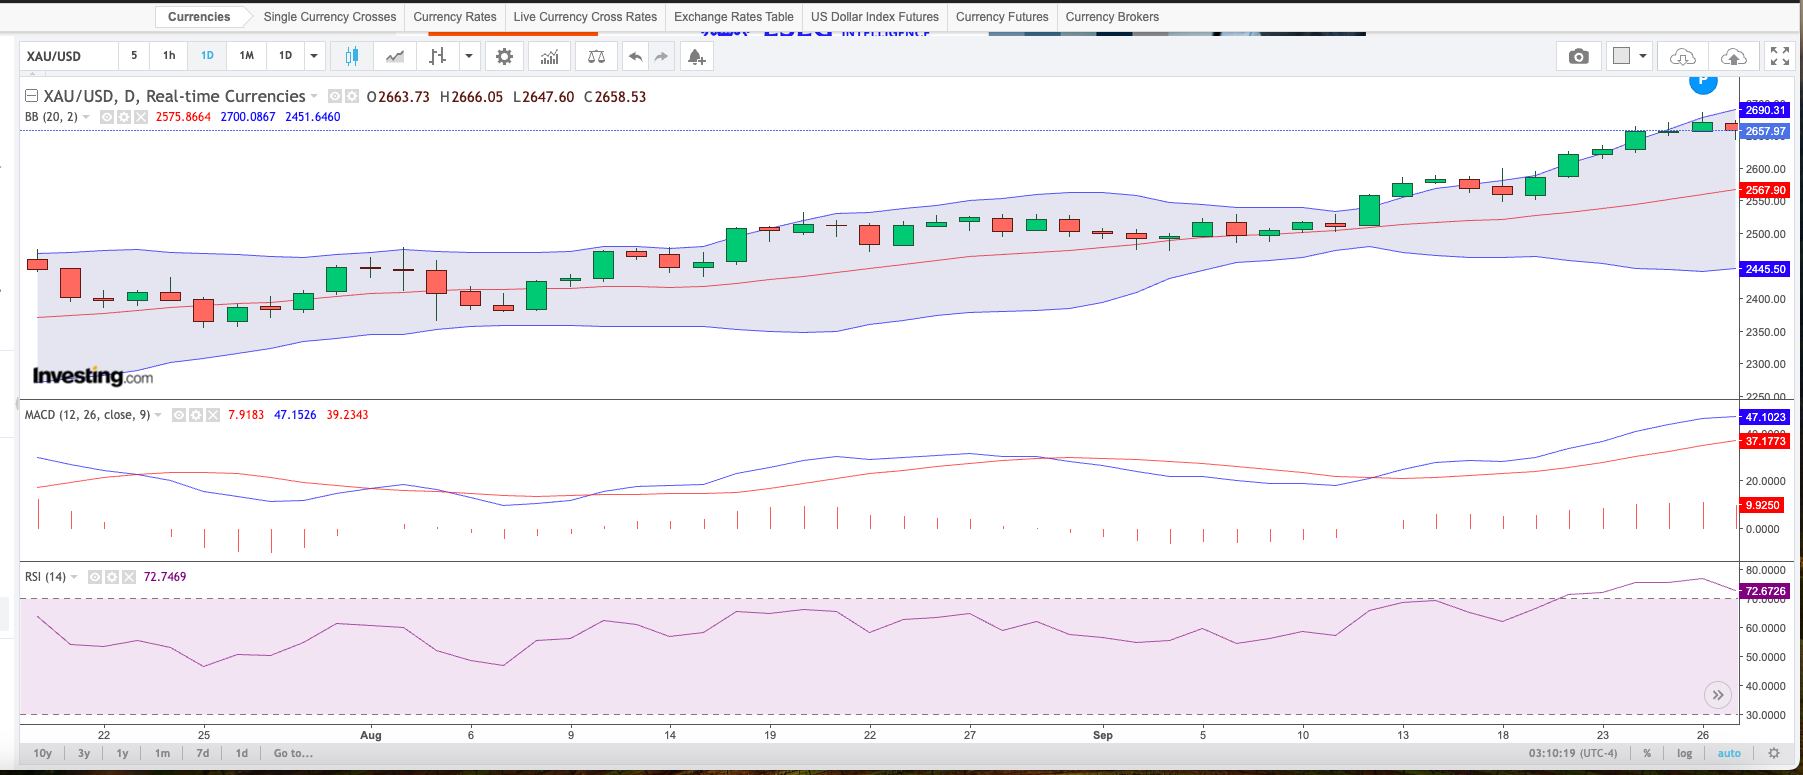The width and height of the screenshot is (1803, 775).
Task: Open chart settings gear in toolbar
Action: [505, 57]
